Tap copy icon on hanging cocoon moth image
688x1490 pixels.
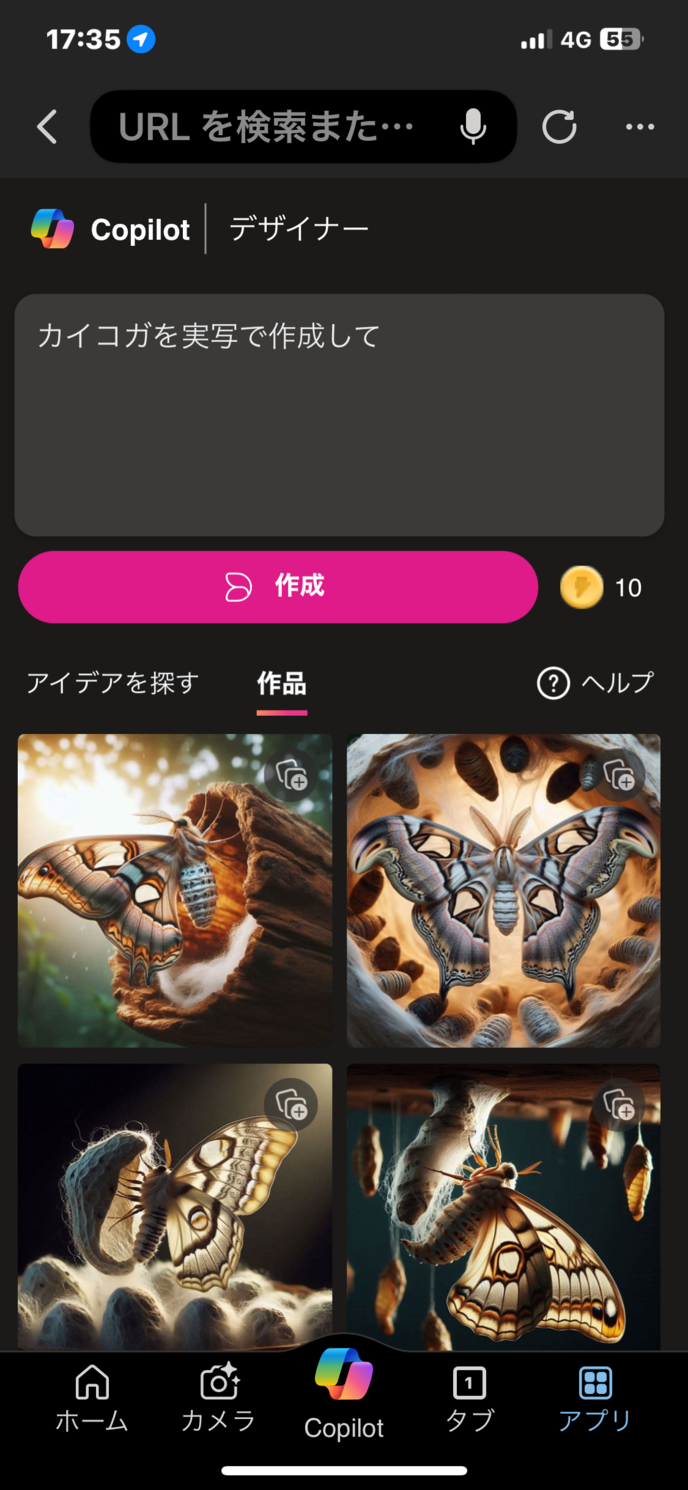point(619,1104)
